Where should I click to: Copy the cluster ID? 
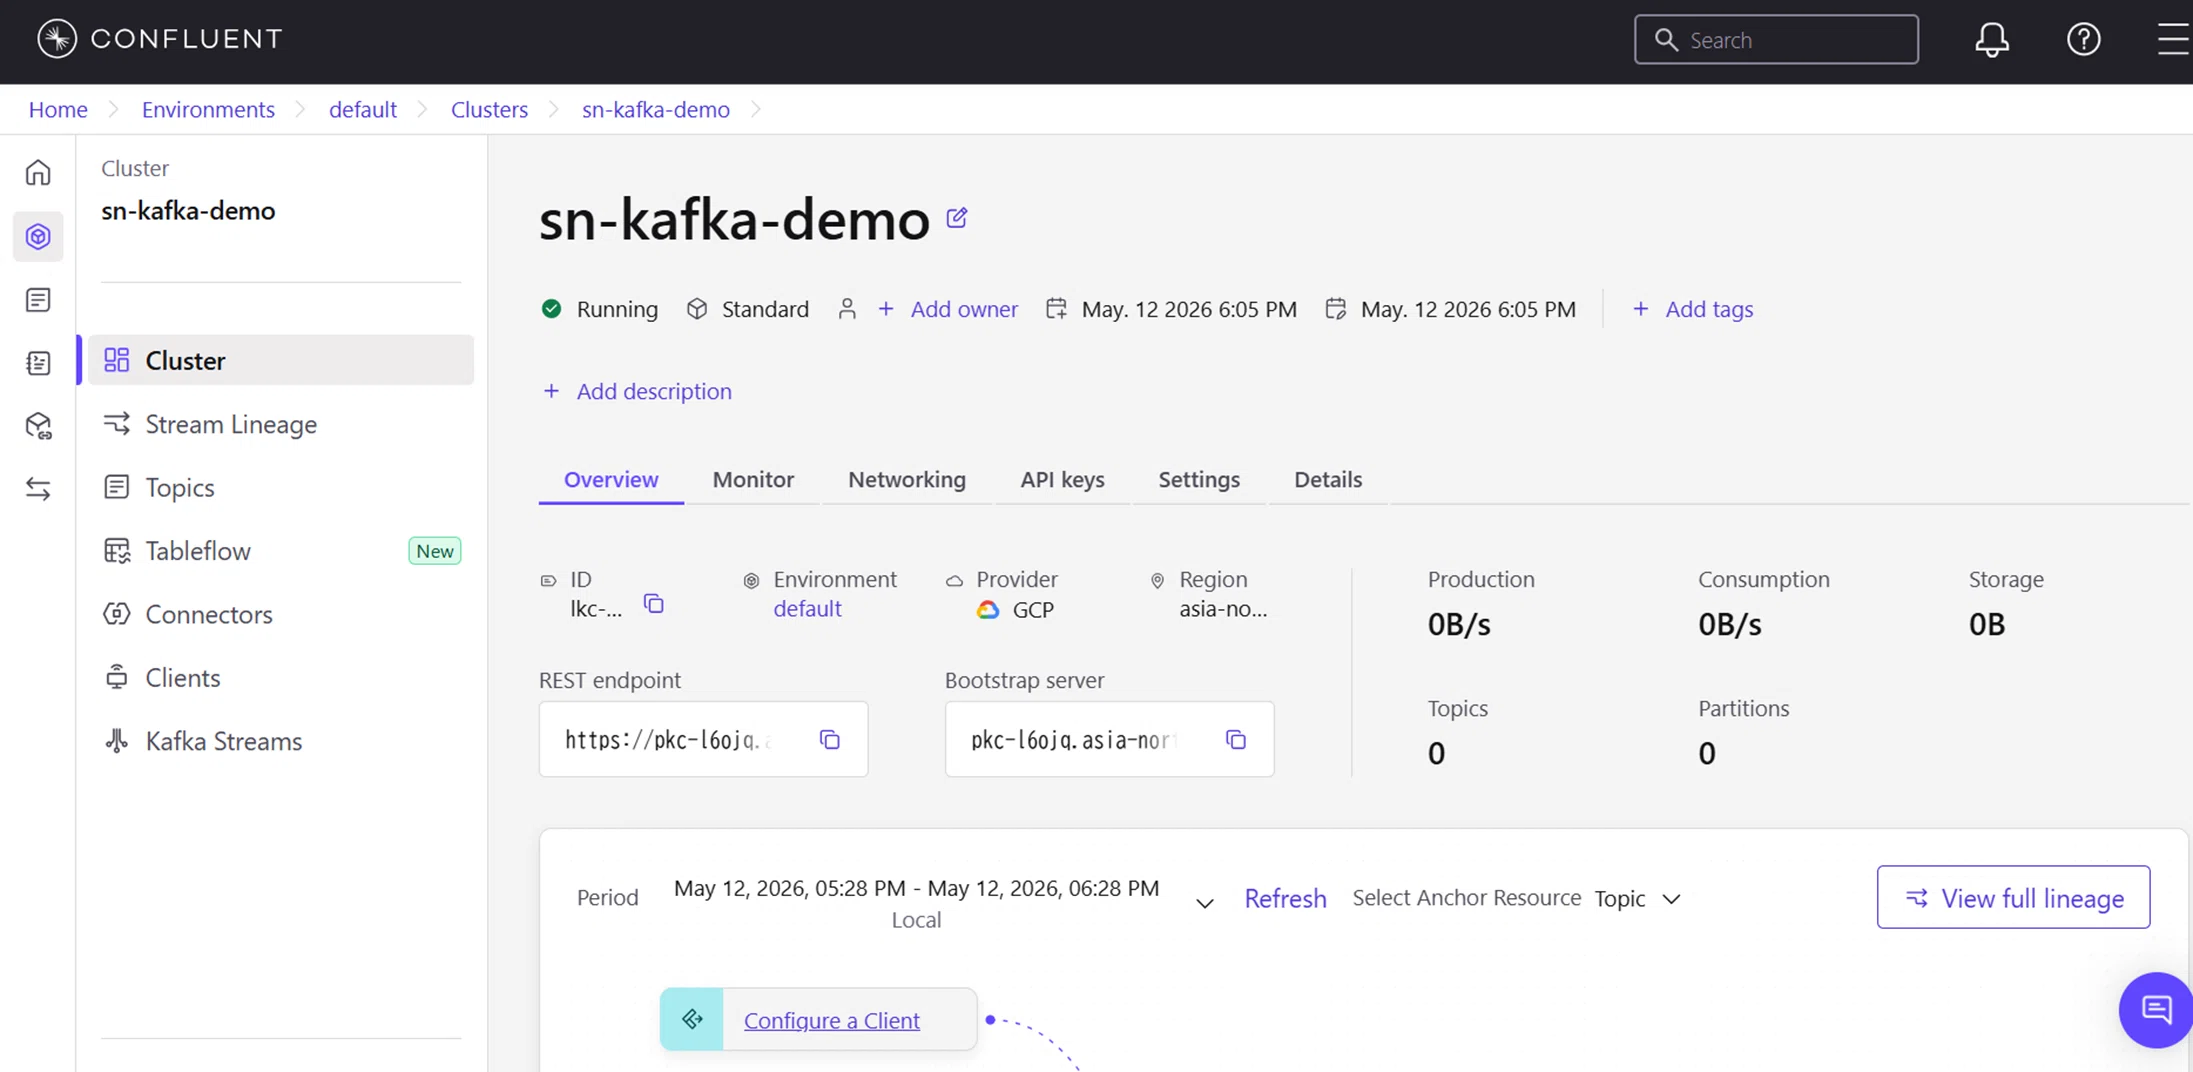tap(654, 604)
